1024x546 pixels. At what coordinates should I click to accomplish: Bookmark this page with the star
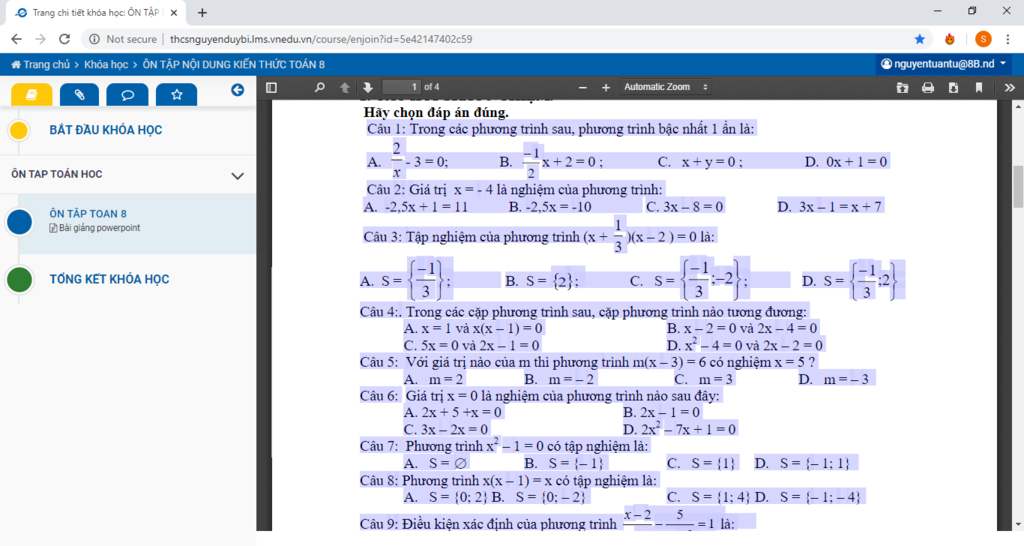tap(920, 39)
